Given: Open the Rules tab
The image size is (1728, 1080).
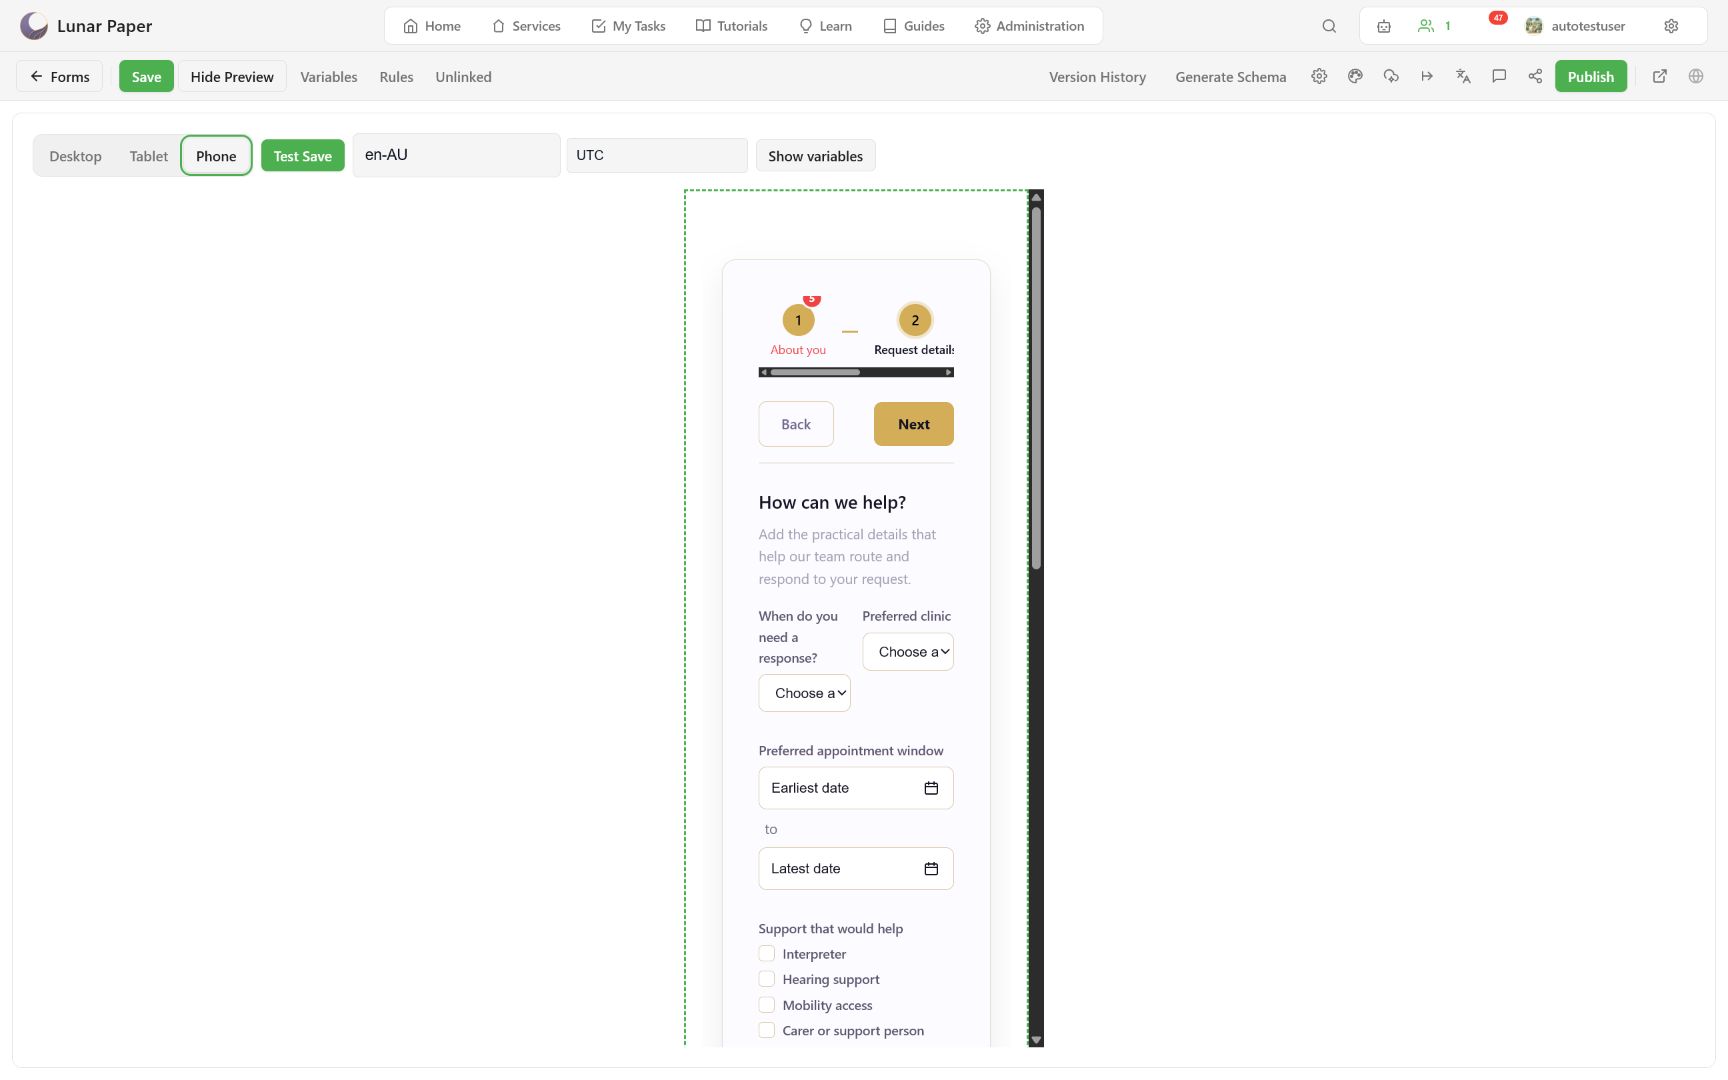Looking at the screenshot, I should (x=397, y=77).
